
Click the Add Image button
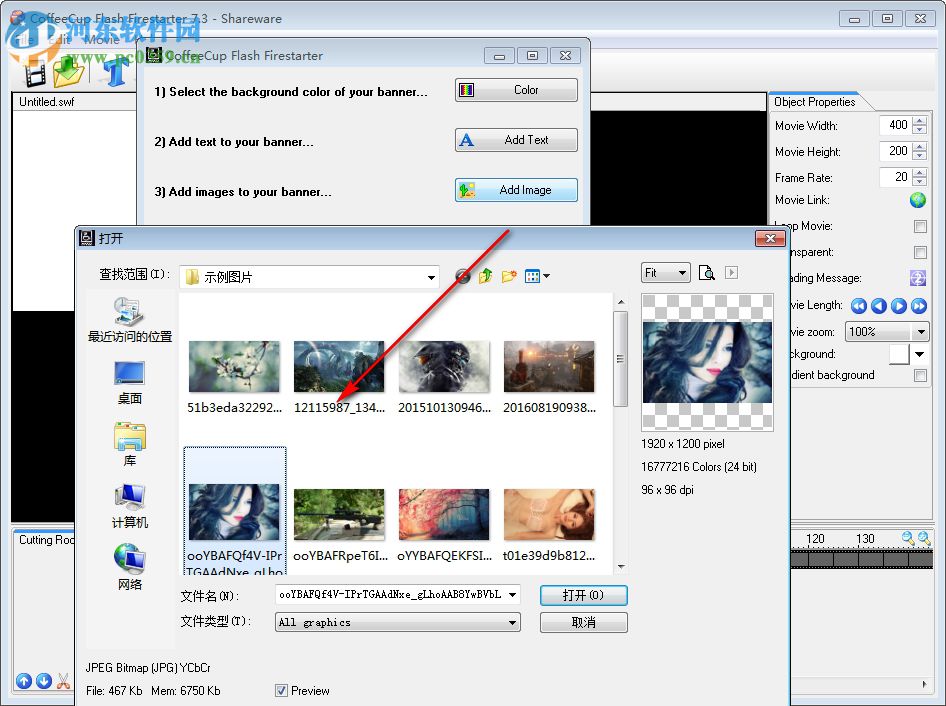click(x=516, y=189)
